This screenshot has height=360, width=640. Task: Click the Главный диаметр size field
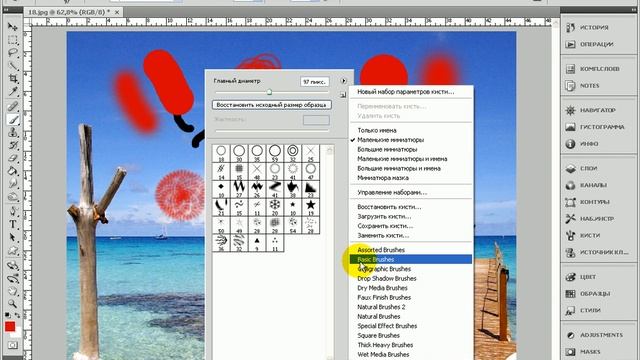(x=314, y=82)
